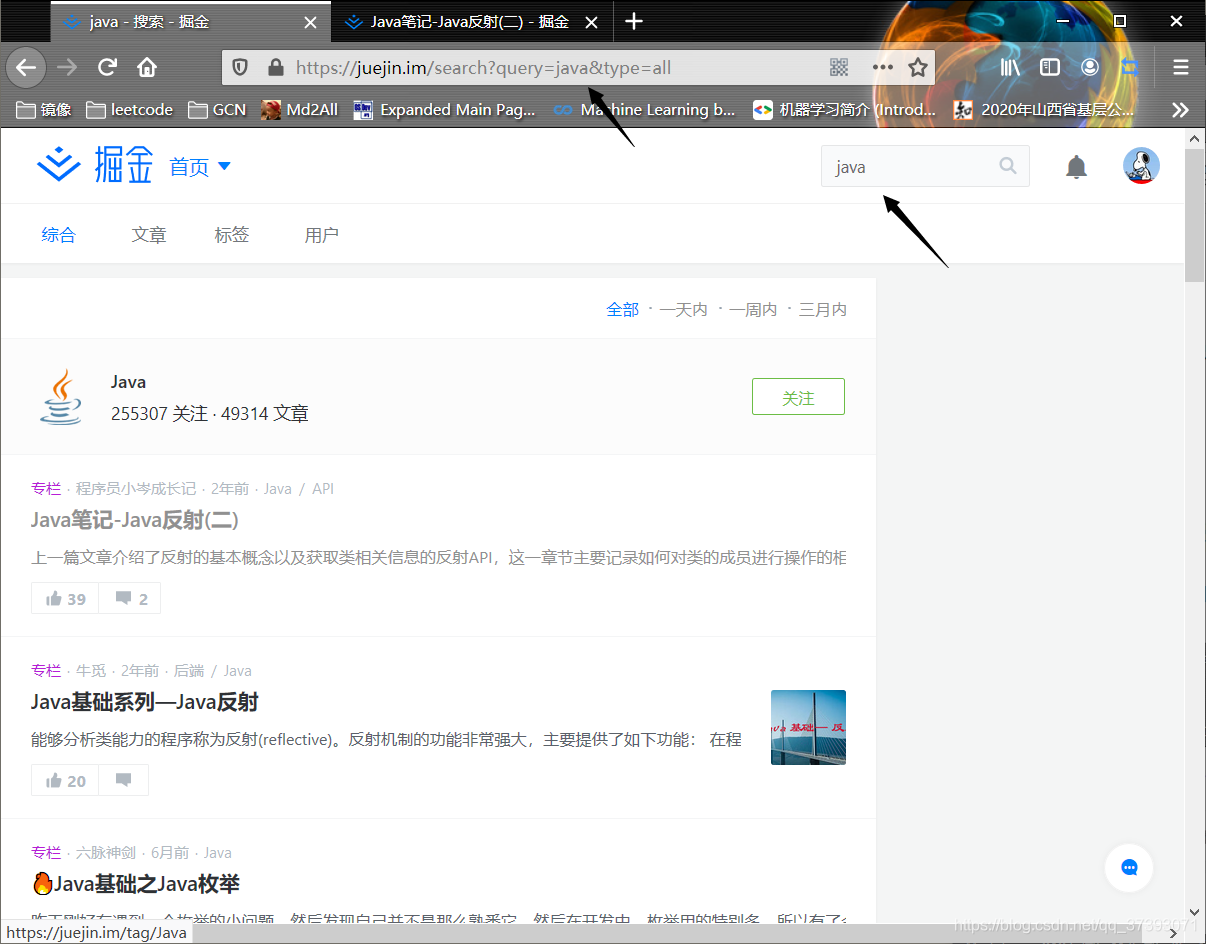Open 2020年山西省基层公 bookmark
This screenshot has width=1206, height=944.
point(1044,110)
